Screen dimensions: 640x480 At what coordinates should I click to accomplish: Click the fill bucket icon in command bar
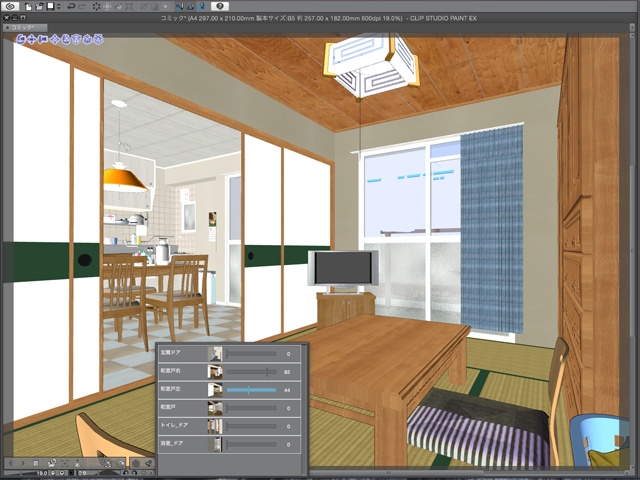click(x=118, y=7)
